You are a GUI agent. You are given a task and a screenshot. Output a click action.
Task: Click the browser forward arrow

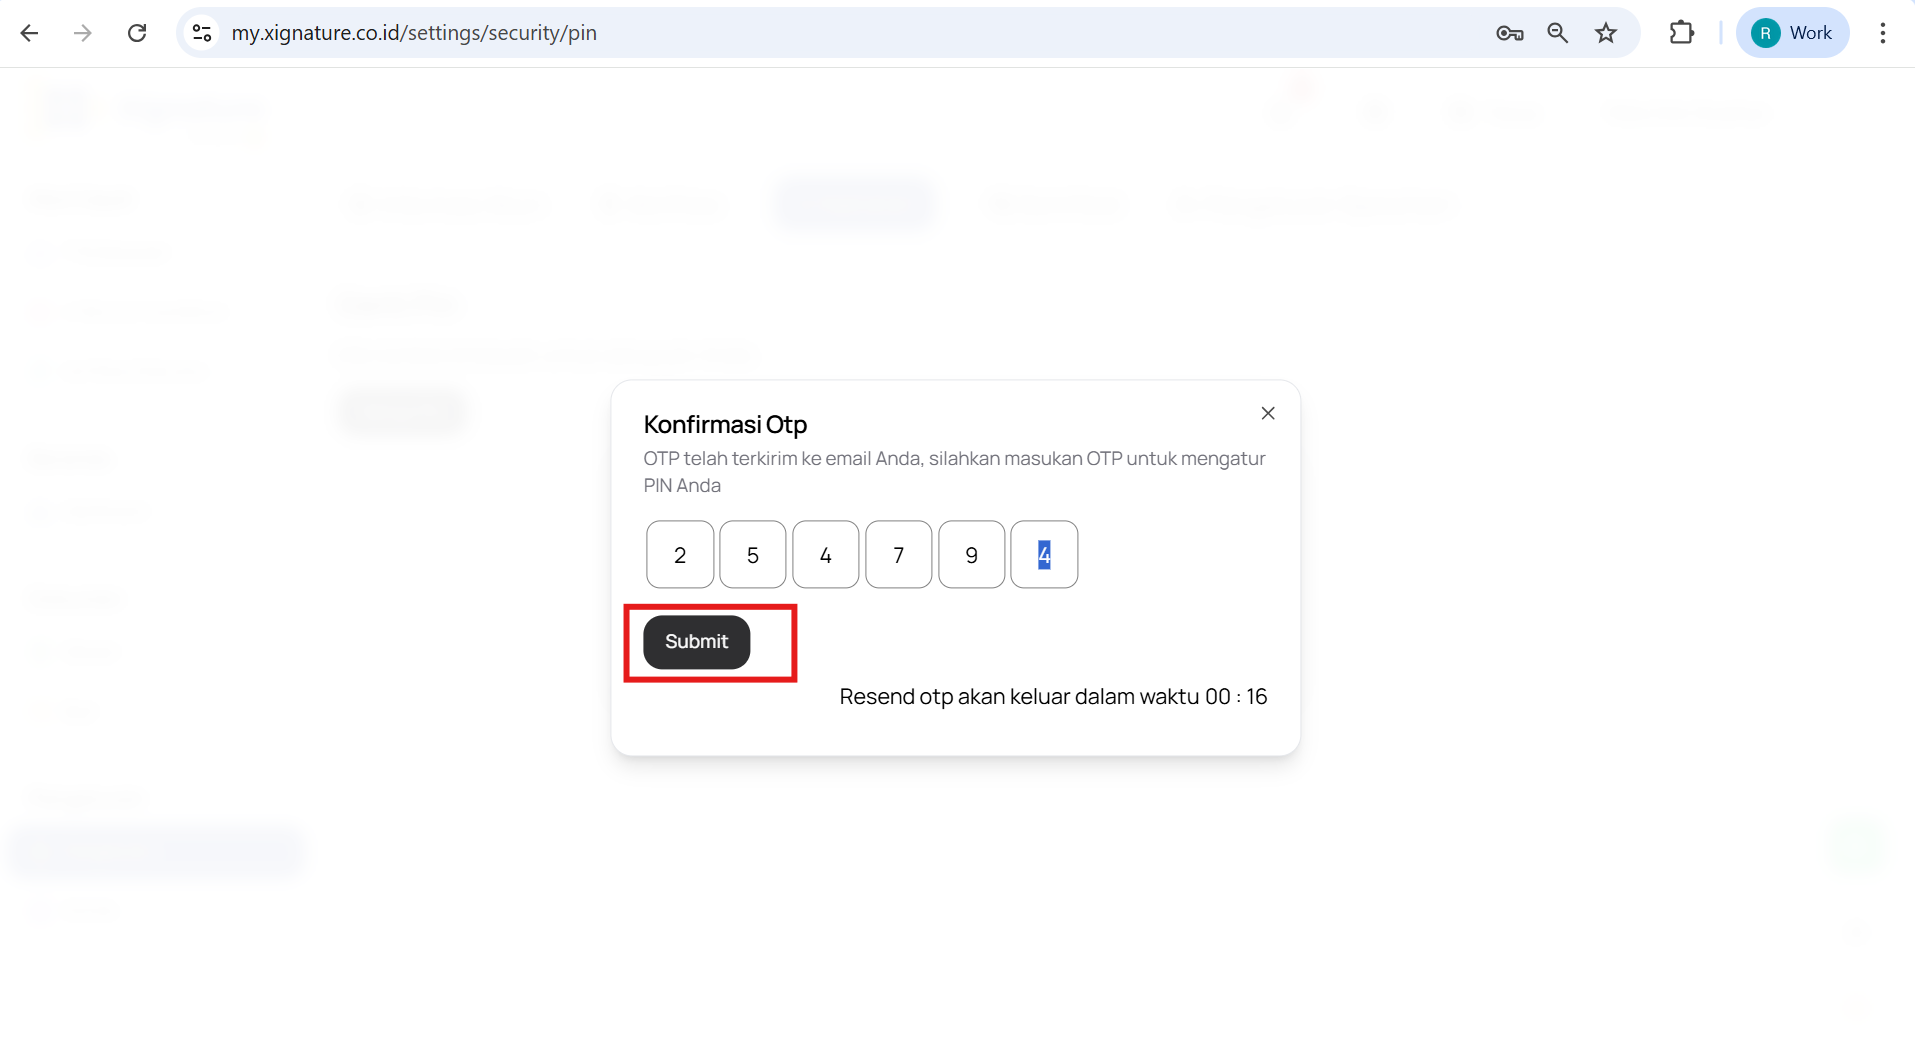pos(83,33)
